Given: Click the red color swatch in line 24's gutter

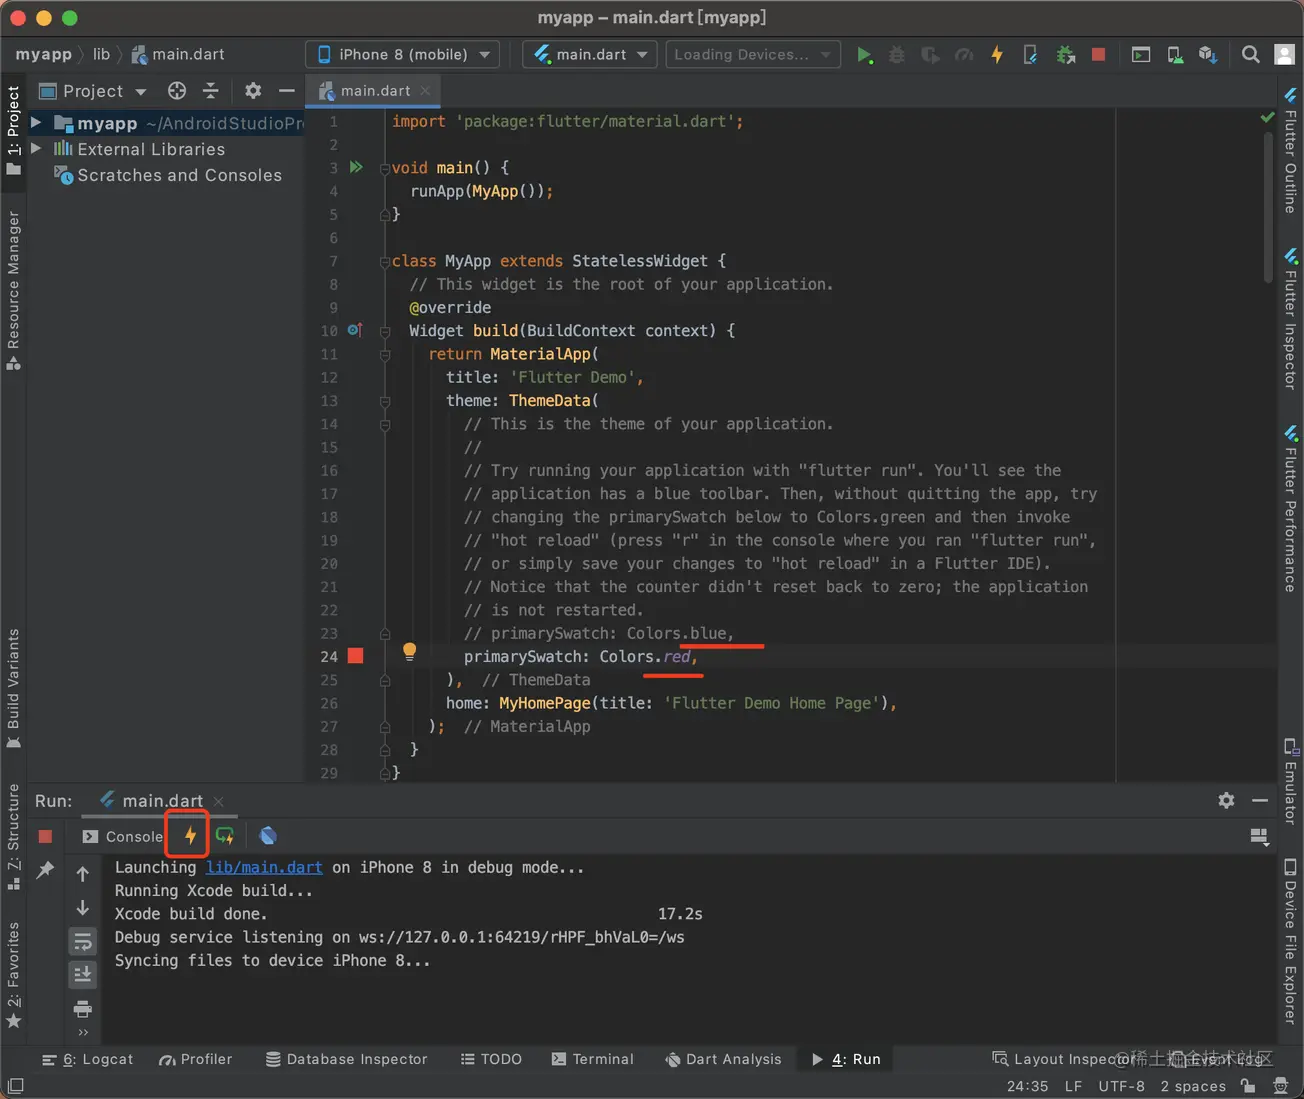Looking at the screenshot, I should (355, 656).
